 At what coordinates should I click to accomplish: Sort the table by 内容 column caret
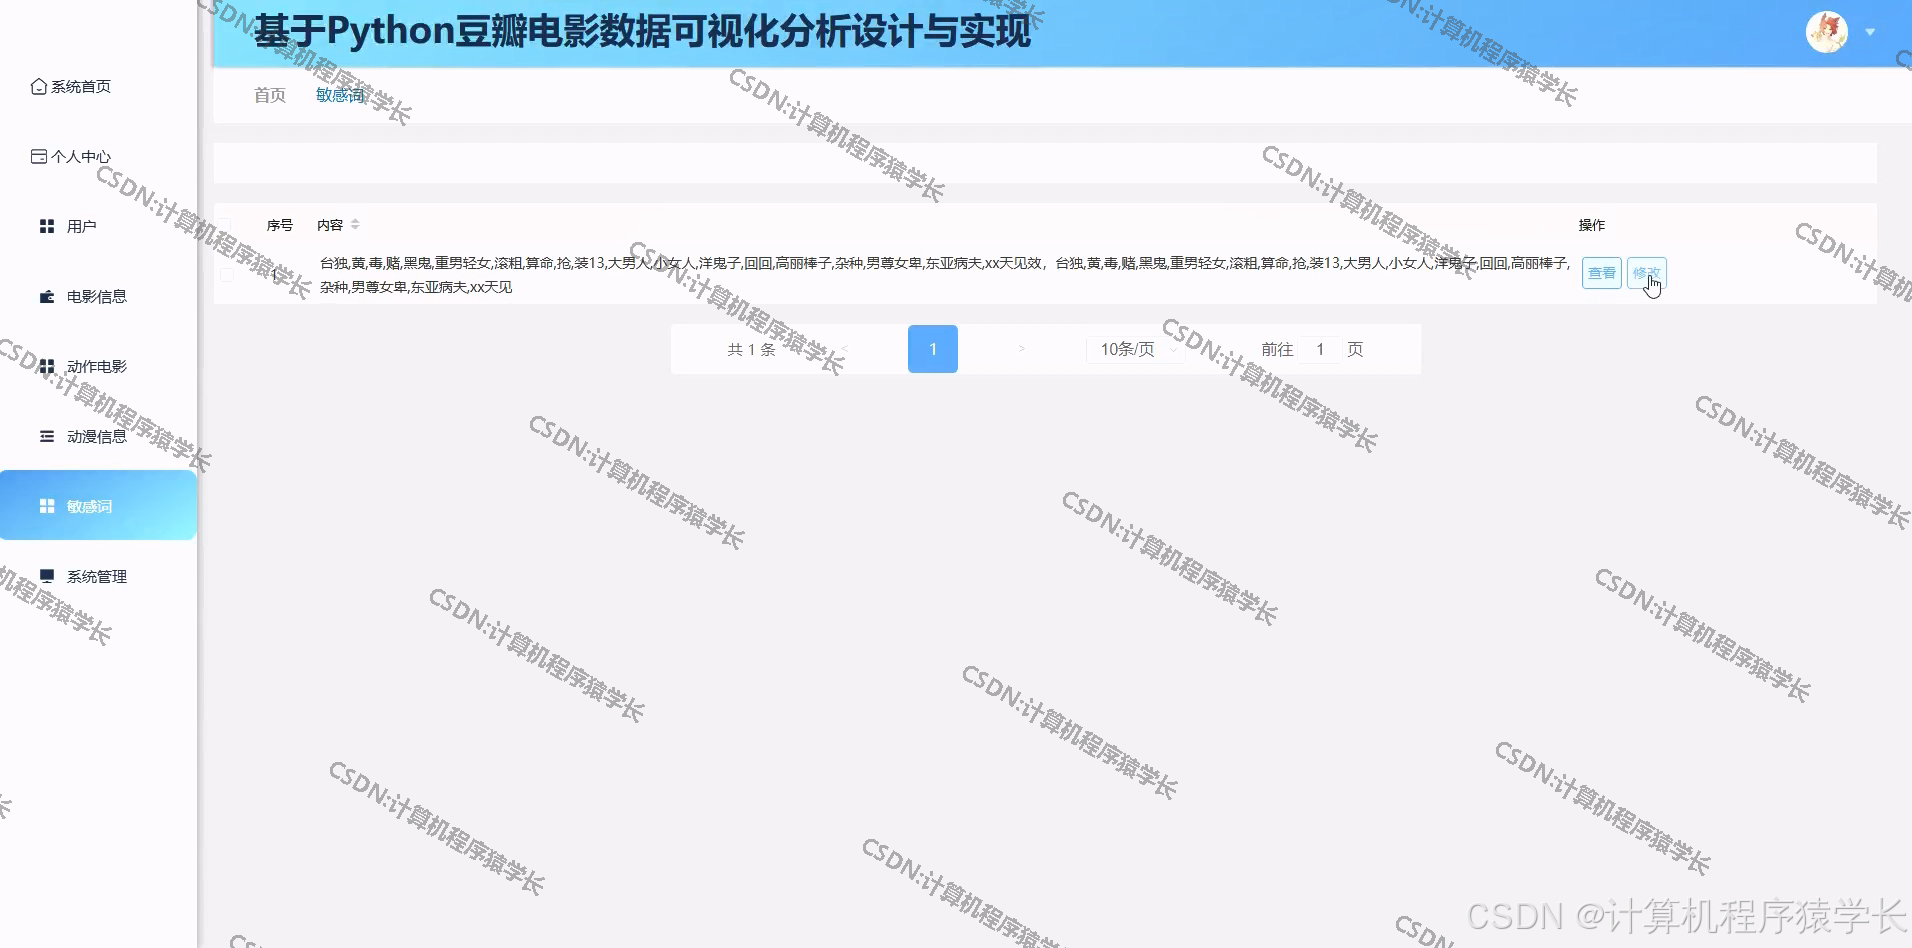click(355, 225)
